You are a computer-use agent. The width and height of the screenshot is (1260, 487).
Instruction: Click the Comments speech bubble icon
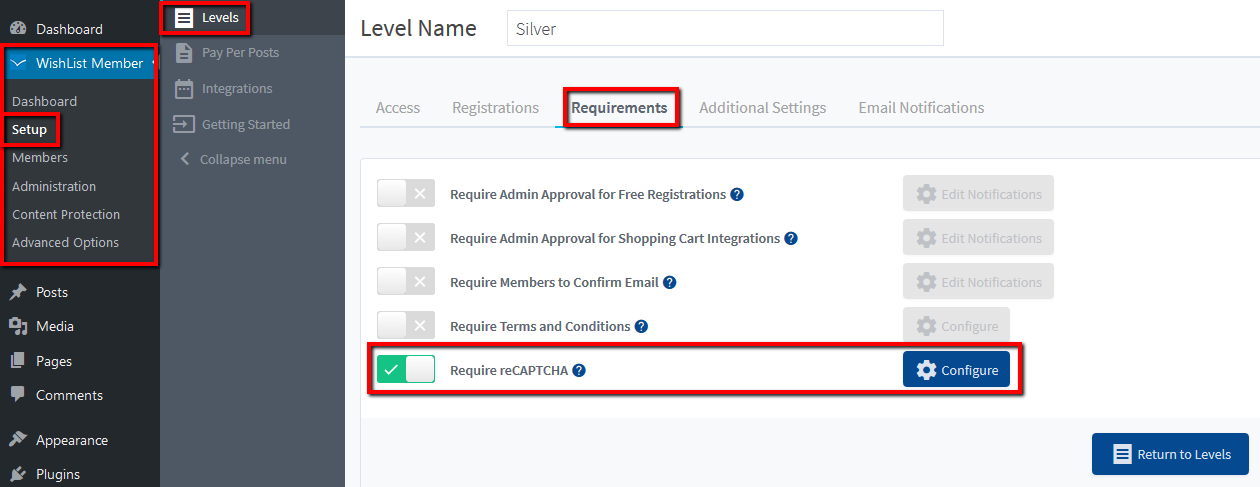coord(17,395)
